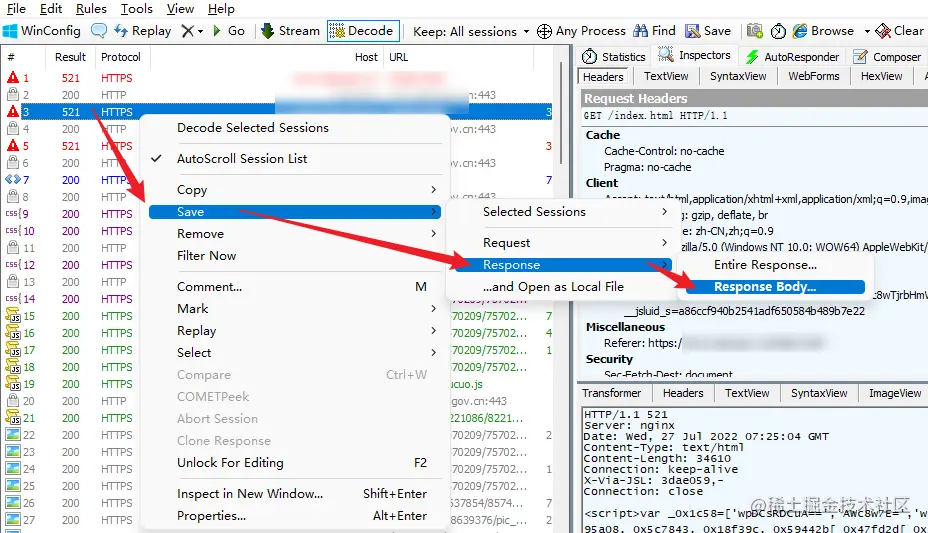
Task: Select the Transformer response tab
Action: [611, 393]
